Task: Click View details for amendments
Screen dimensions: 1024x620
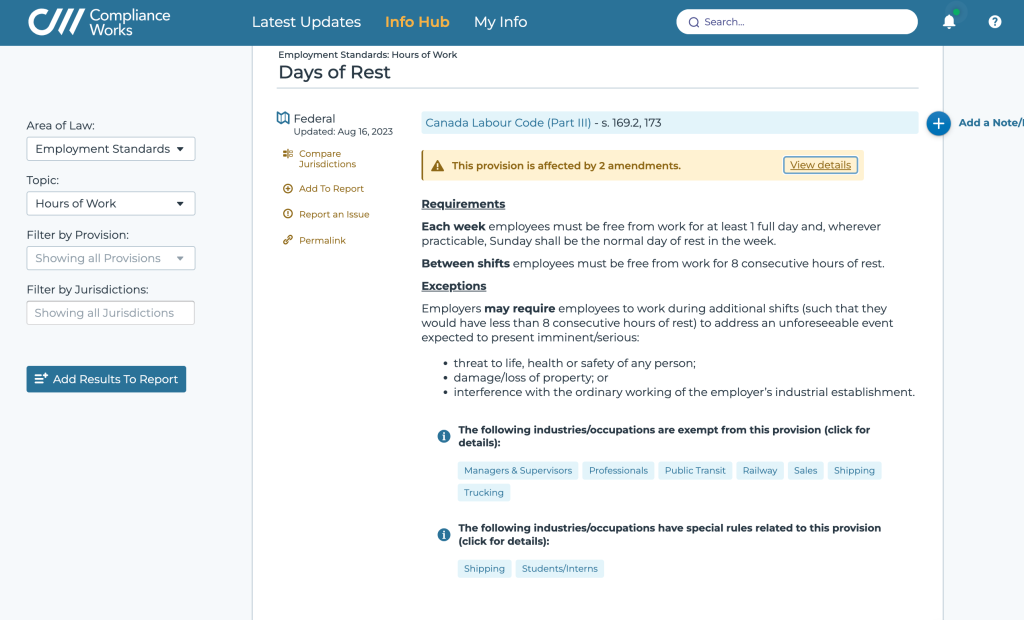Action: (820, 165)
